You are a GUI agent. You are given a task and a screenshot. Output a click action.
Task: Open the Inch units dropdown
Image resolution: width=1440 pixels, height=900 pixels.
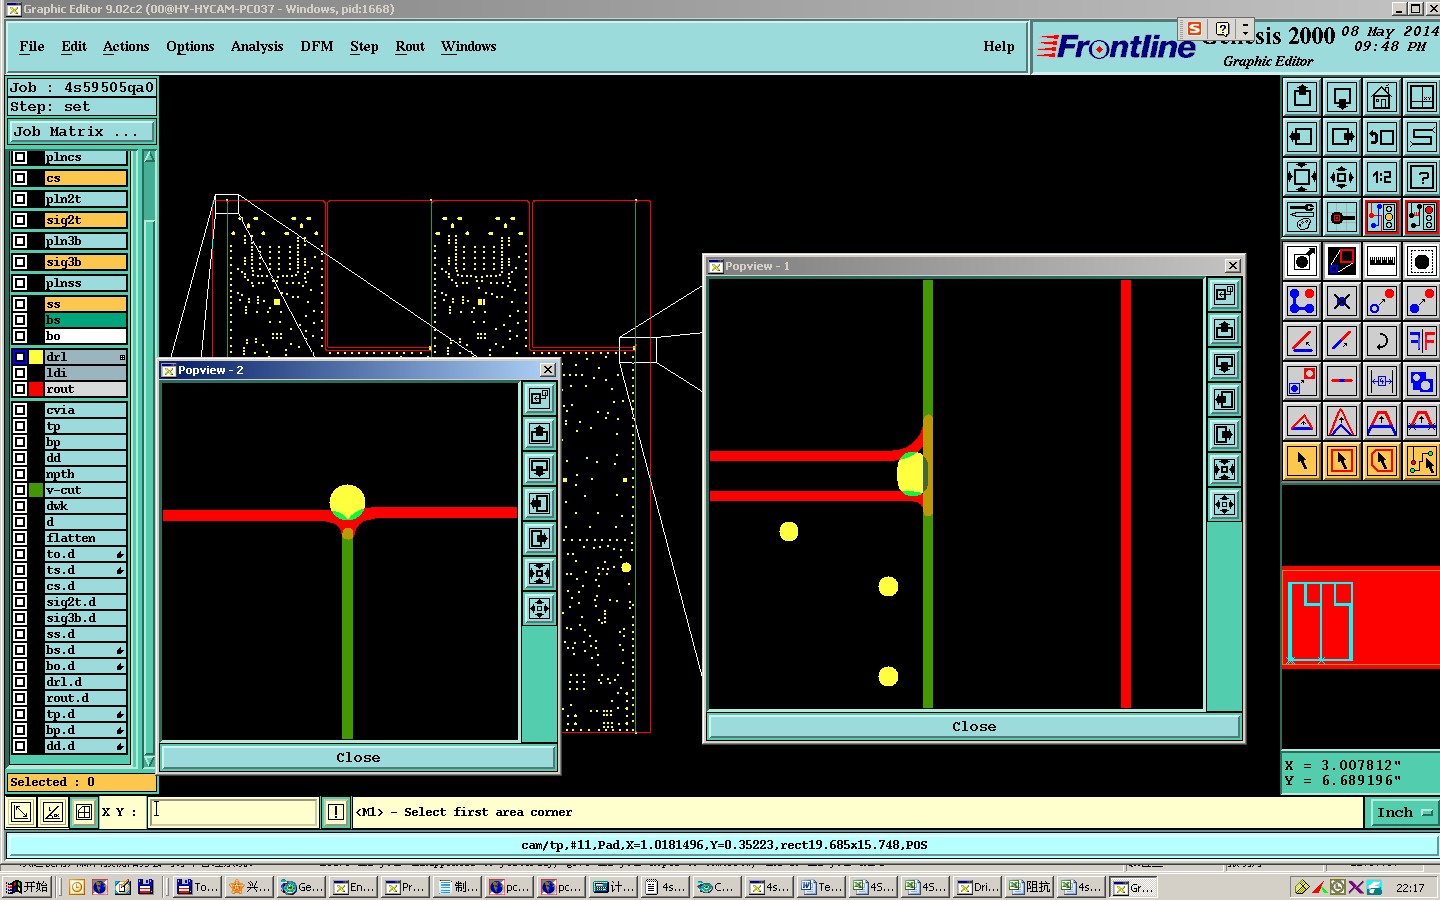[1404, 812]
